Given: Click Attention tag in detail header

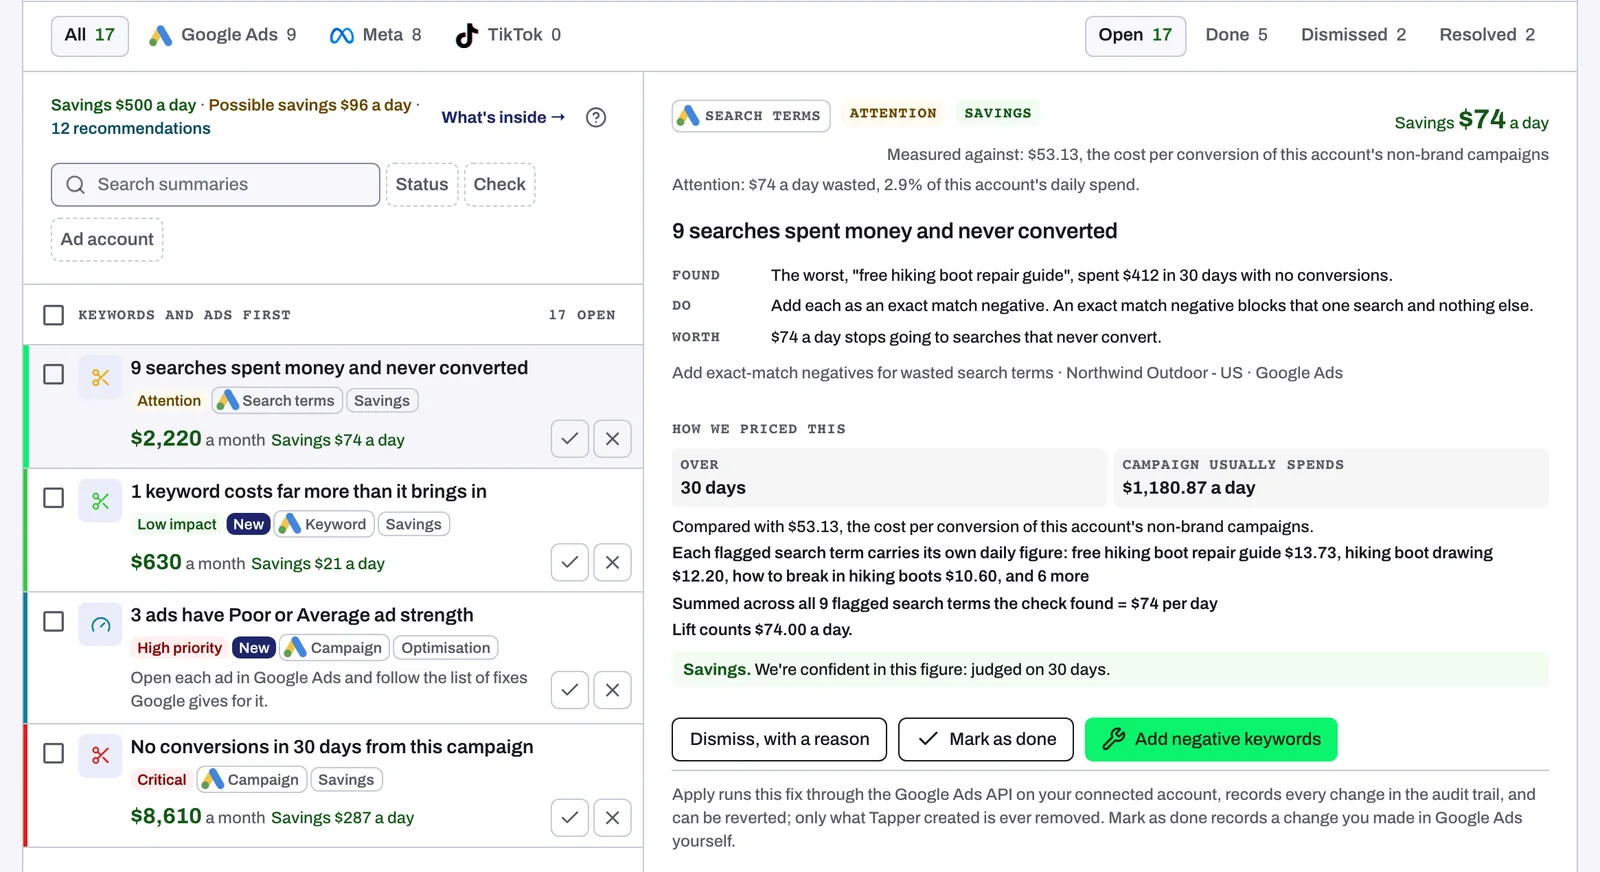Looking at the screenshot, I should [893, 113].
